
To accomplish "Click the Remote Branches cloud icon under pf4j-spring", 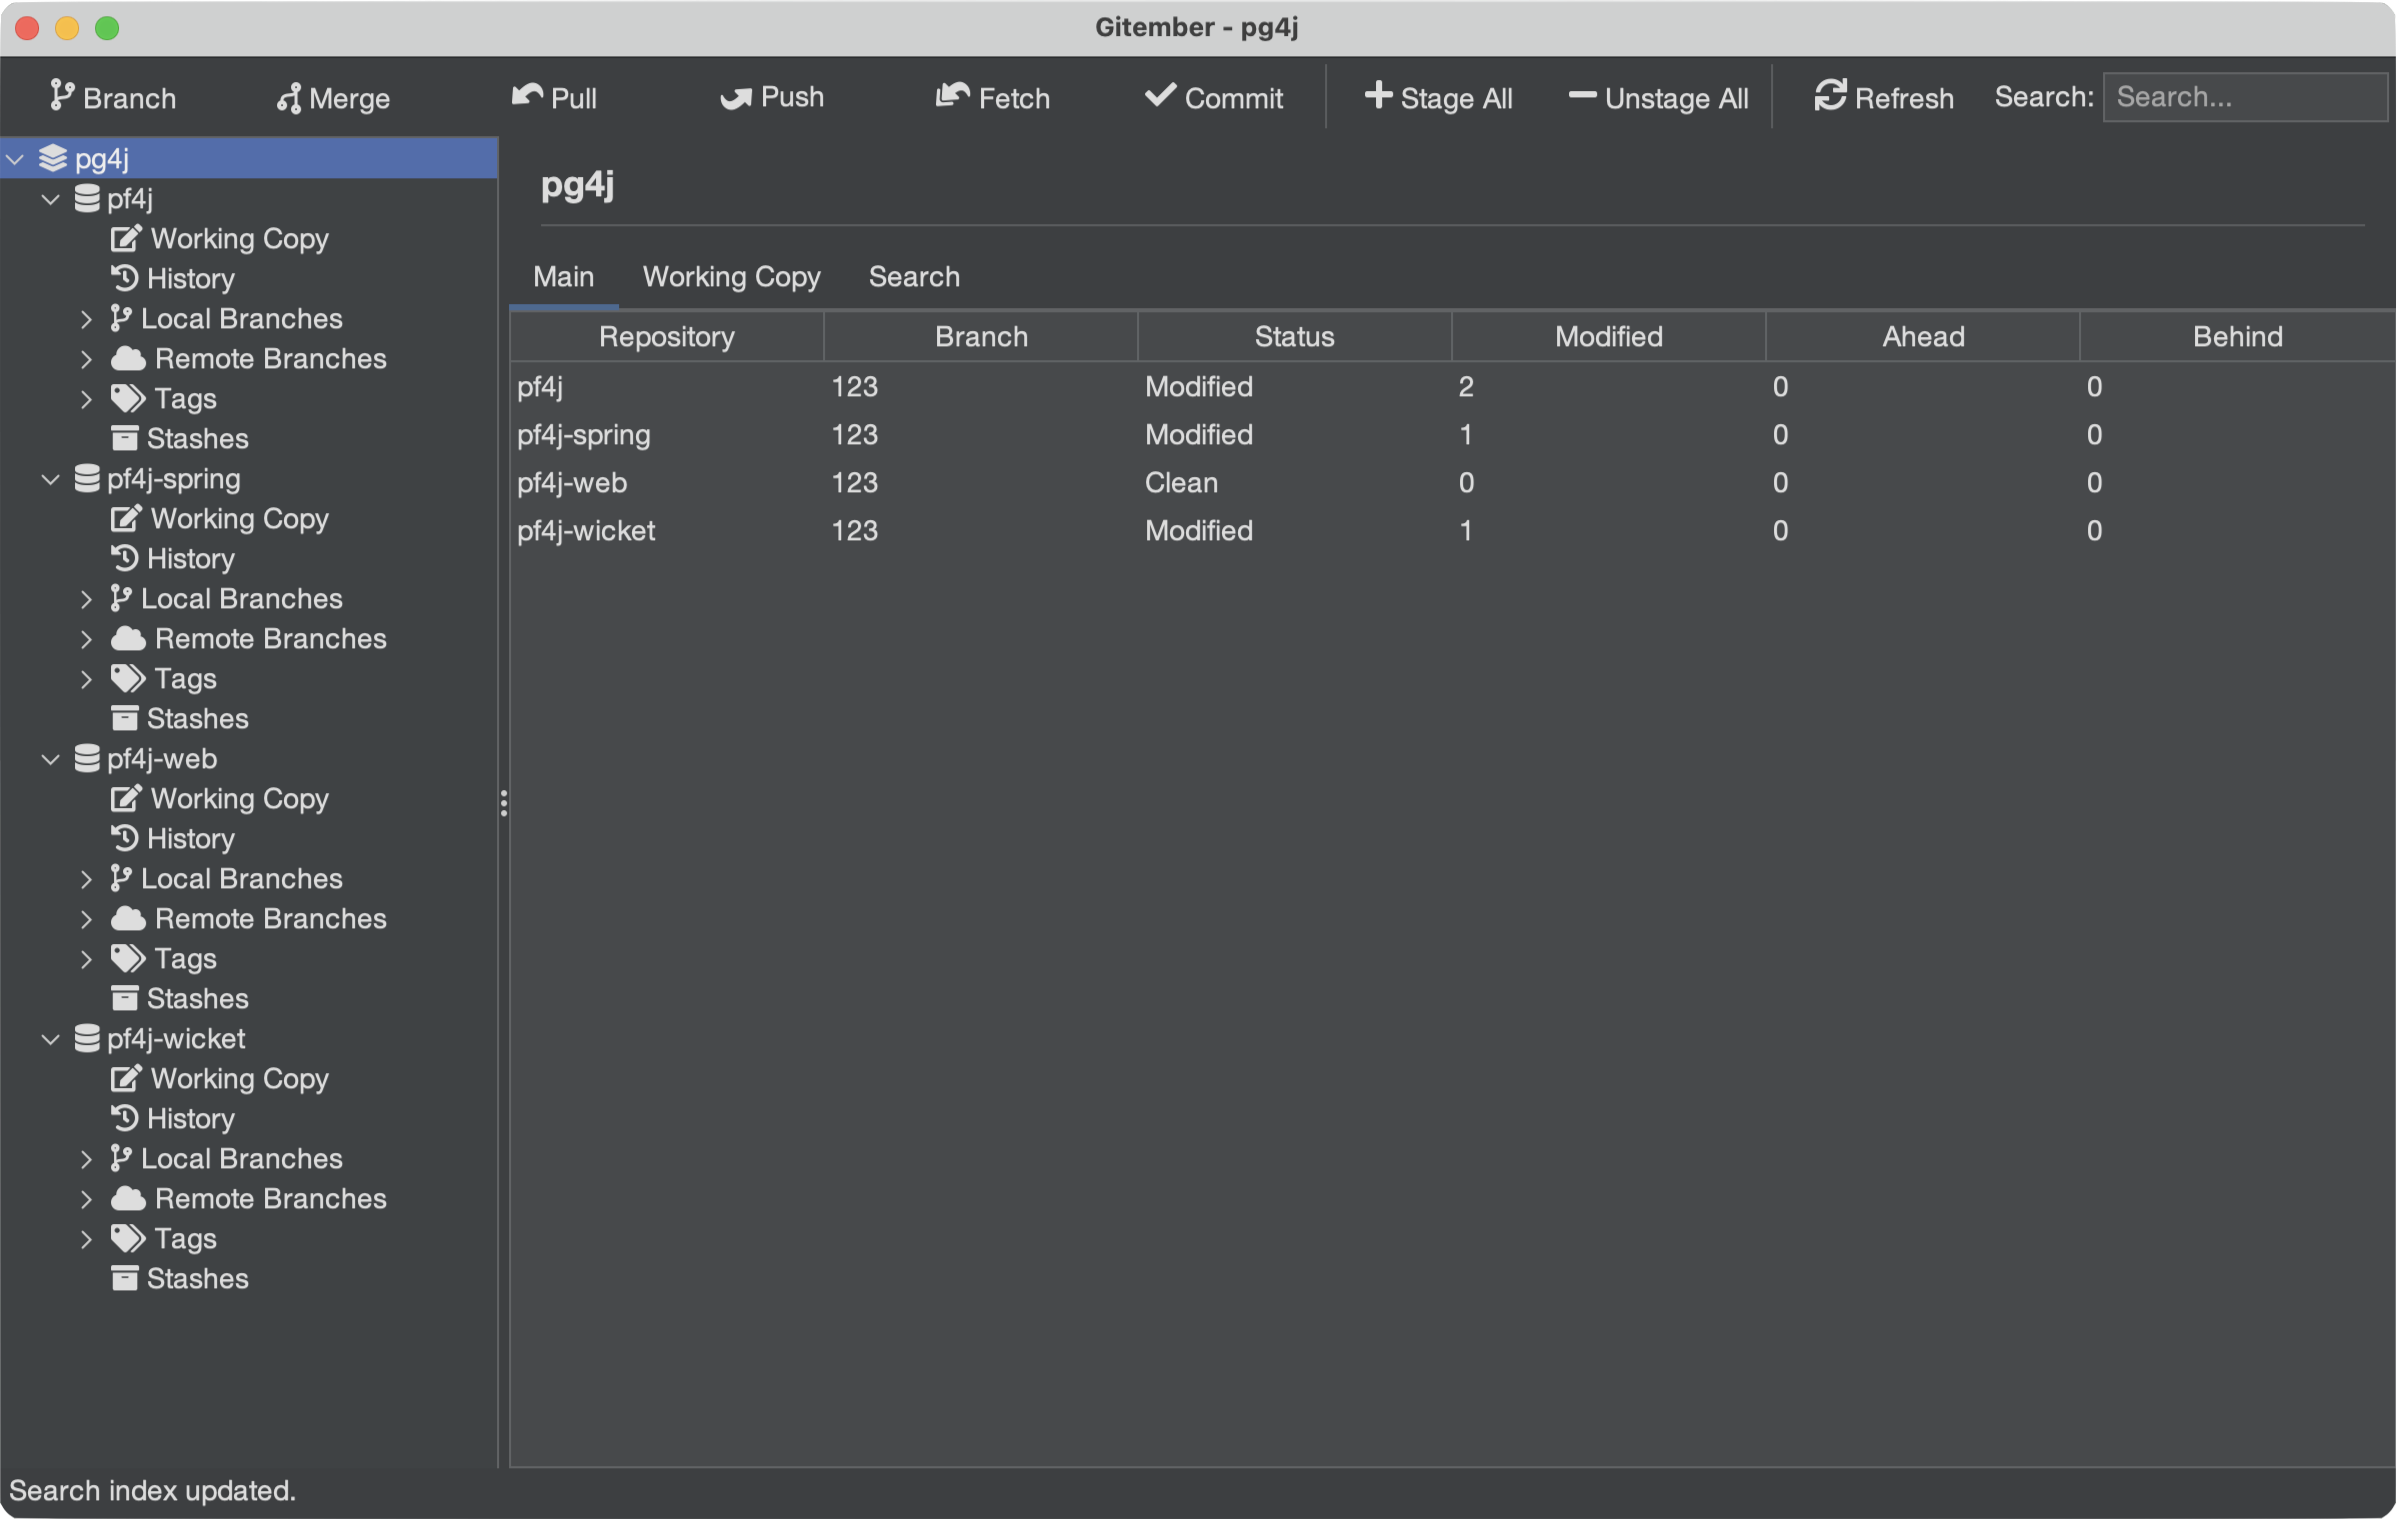I will [x=128, y=638].
